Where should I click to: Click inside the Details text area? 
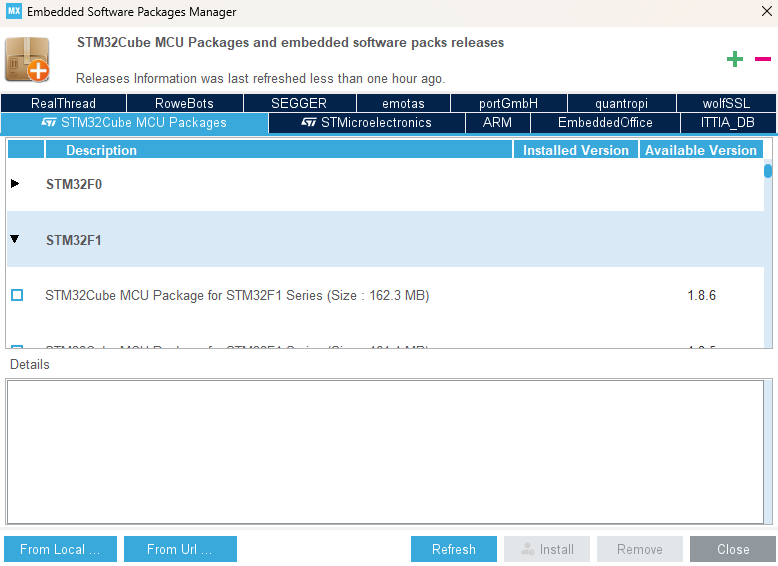(385, 451)
